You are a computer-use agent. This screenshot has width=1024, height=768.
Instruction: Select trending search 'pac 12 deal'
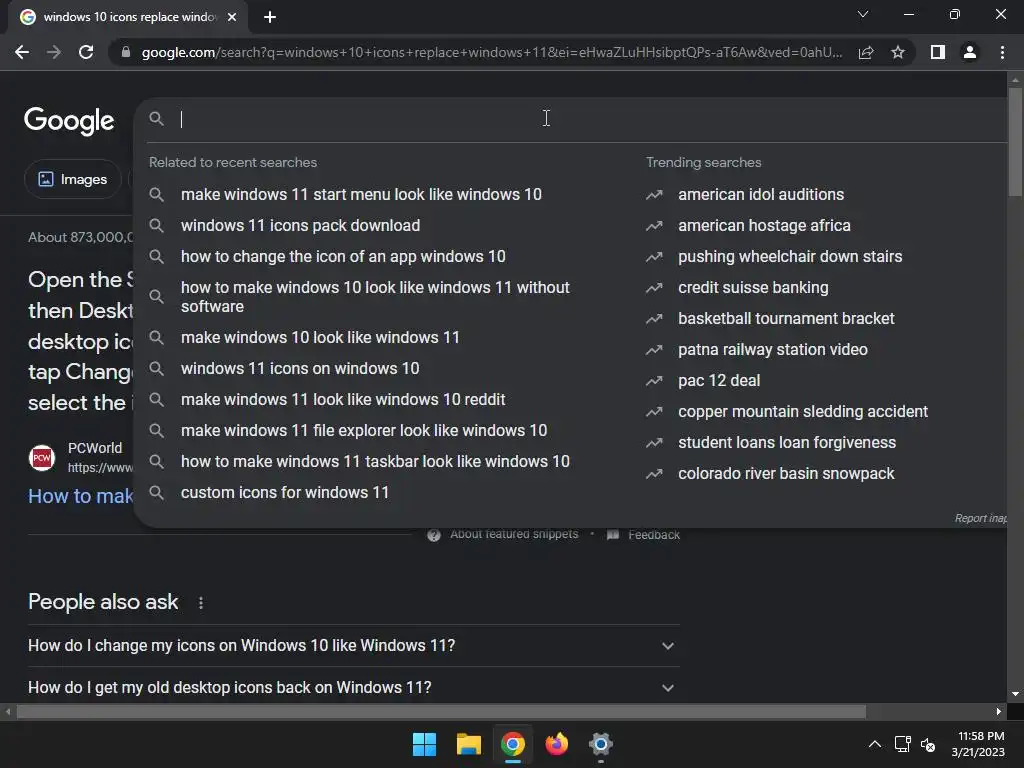(719, 381)
